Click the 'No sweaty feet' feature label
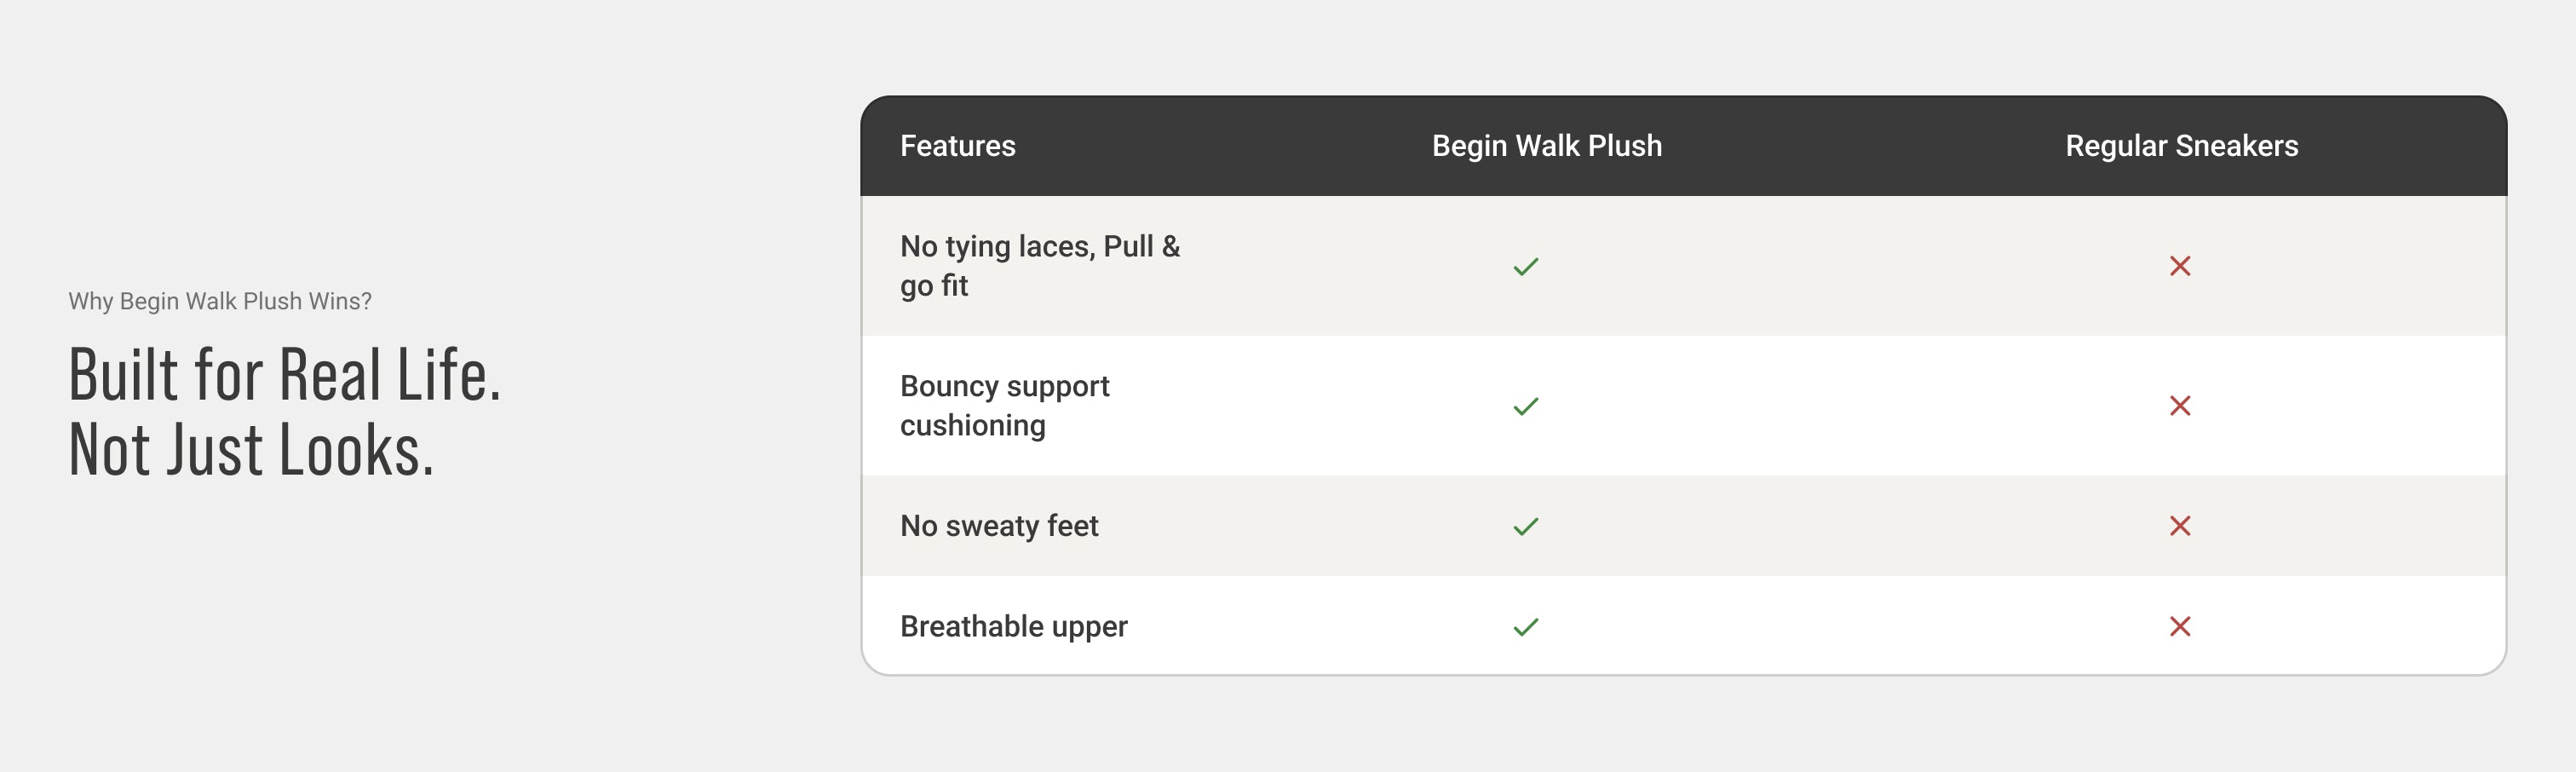2576x772 pixels. coord(998,526)
